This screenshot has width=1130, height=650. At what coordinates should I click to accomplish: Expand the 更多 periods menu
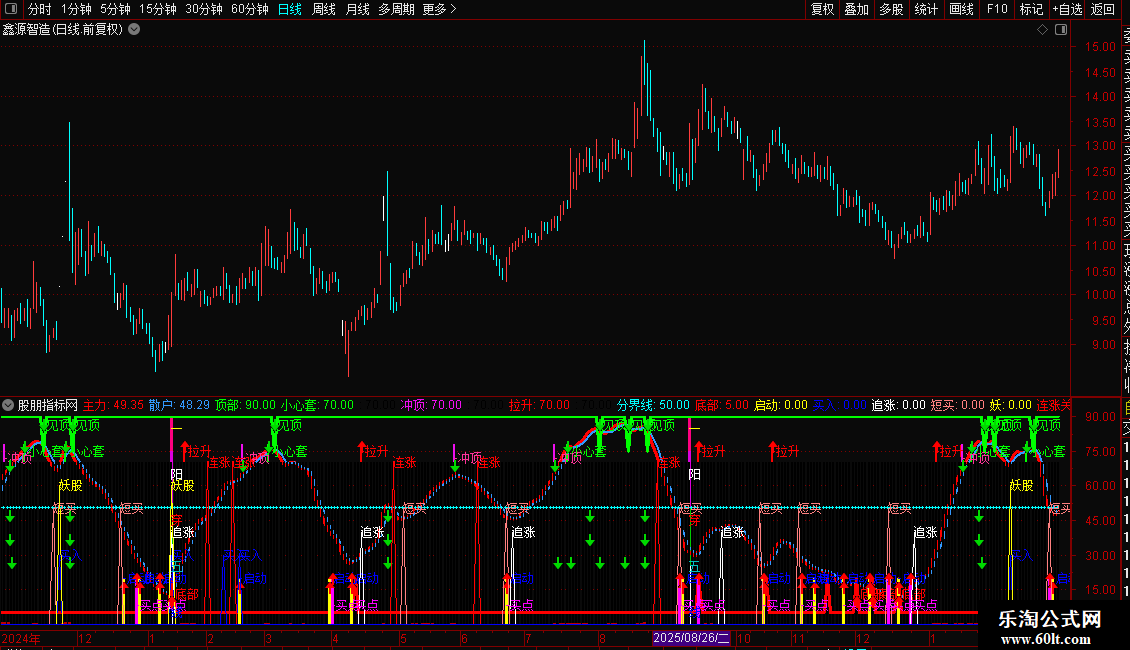(x=440, y=9)
